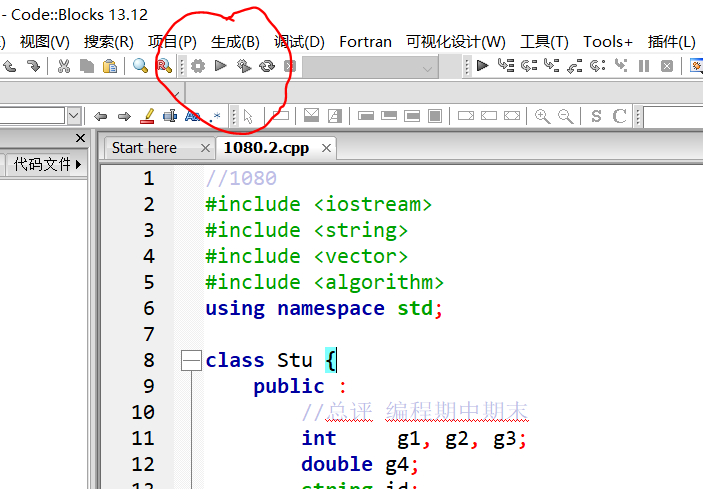Click the Step into instruction icon

621,66
